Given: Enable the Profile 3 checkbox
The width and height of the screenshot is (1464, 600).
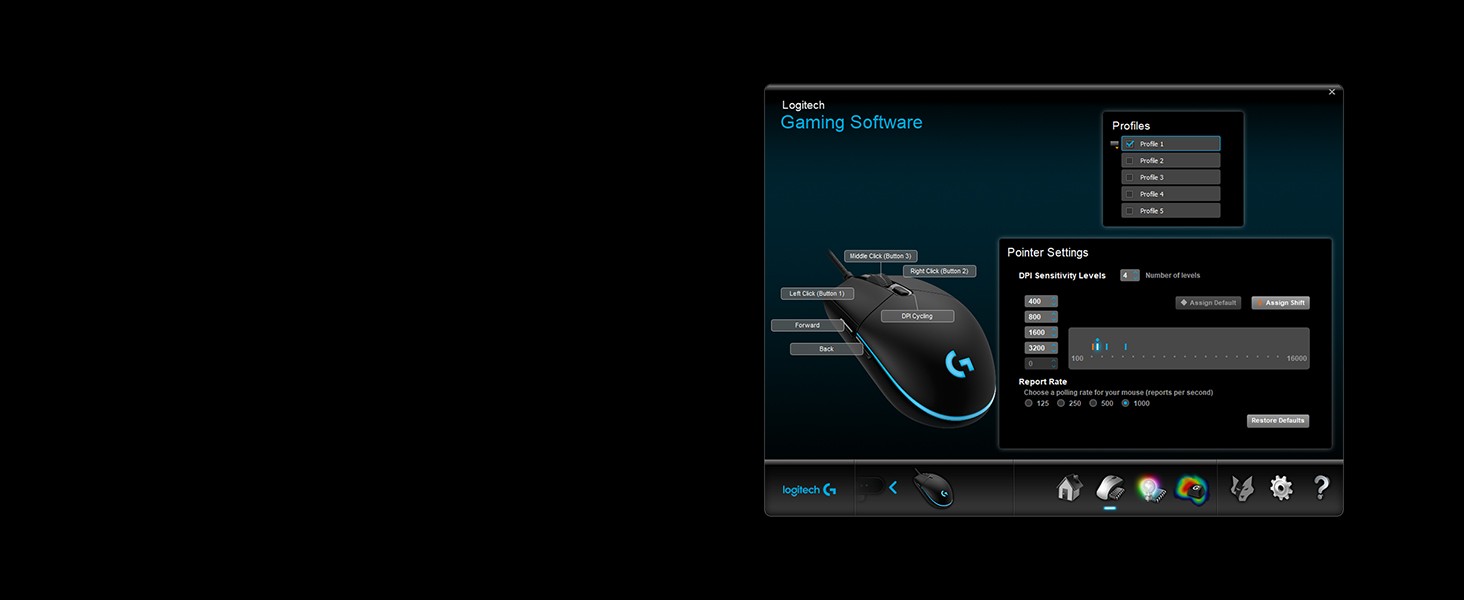Looking at the screenshot, I should click(x=1130, y=178).
